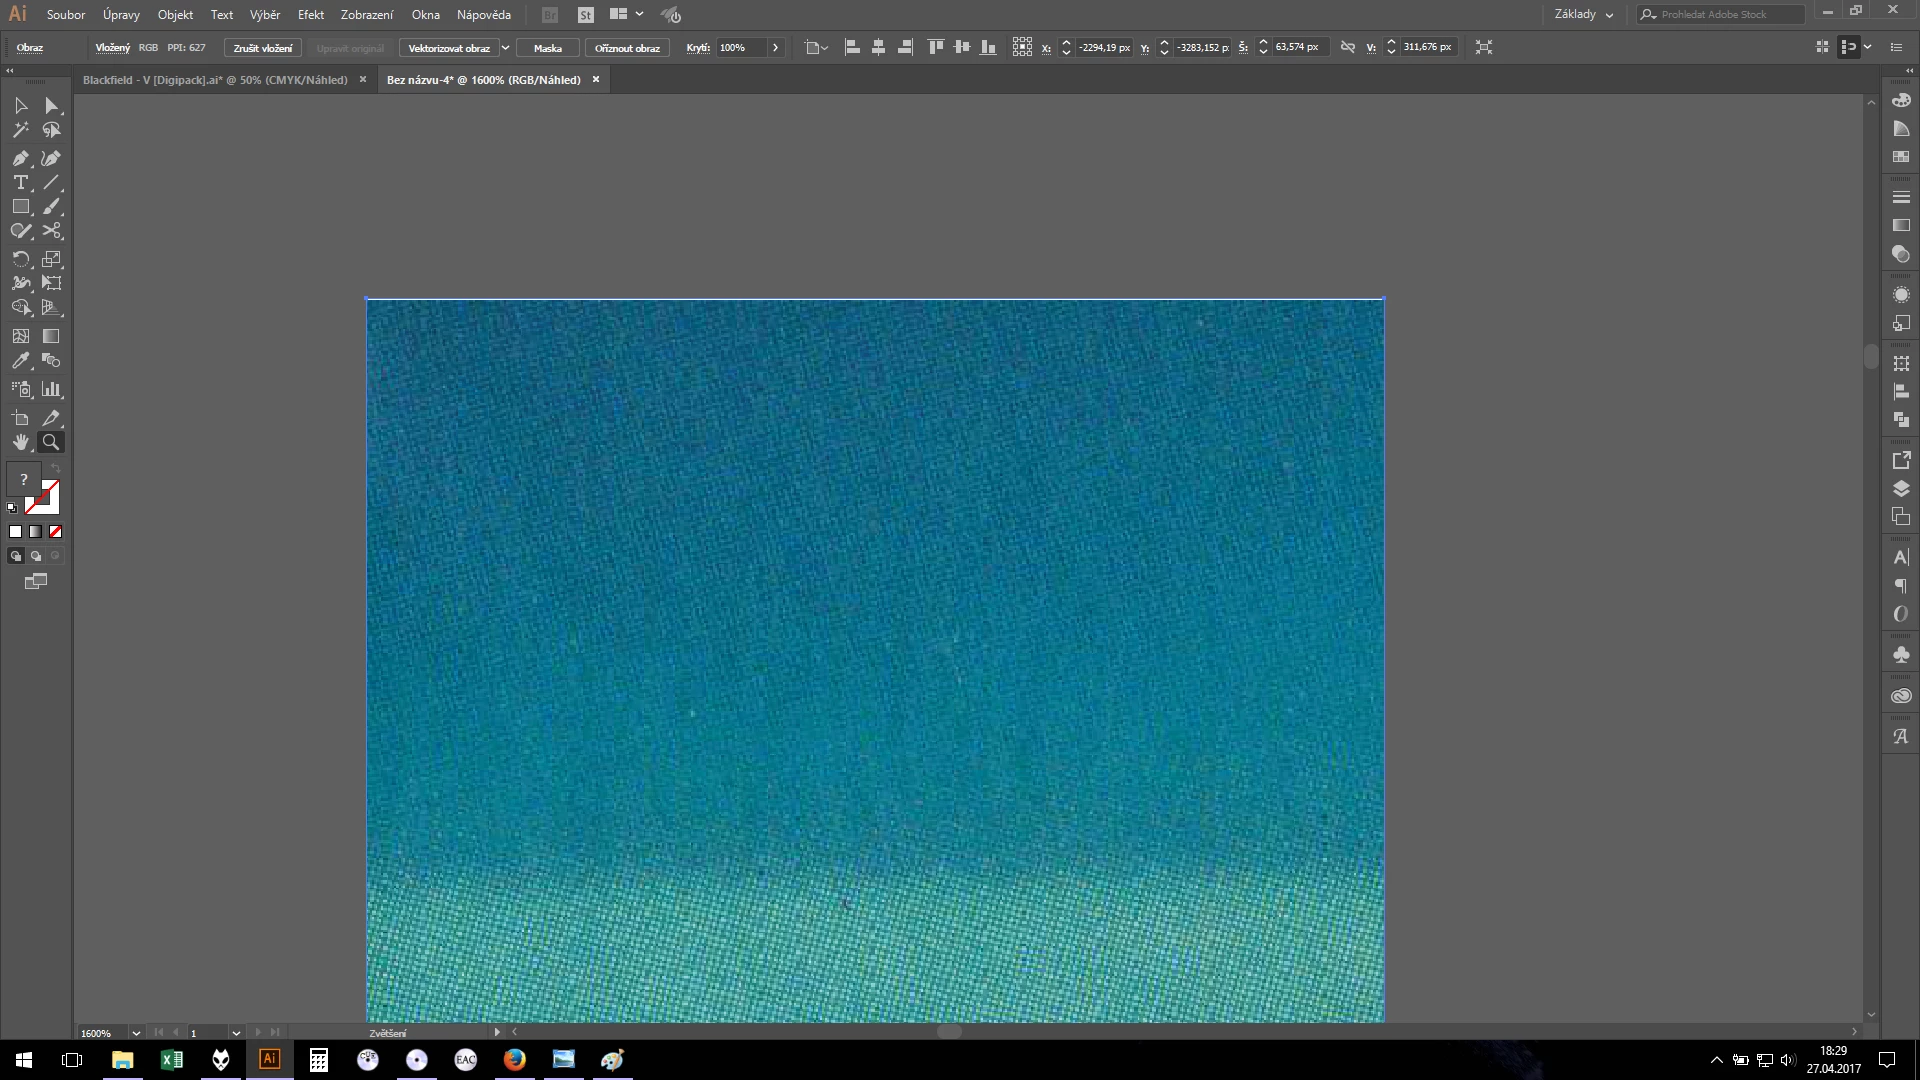This screenshot has height=1080, width=1920.
Task: Click the Maska button
Action: click(x=547, y=48)
